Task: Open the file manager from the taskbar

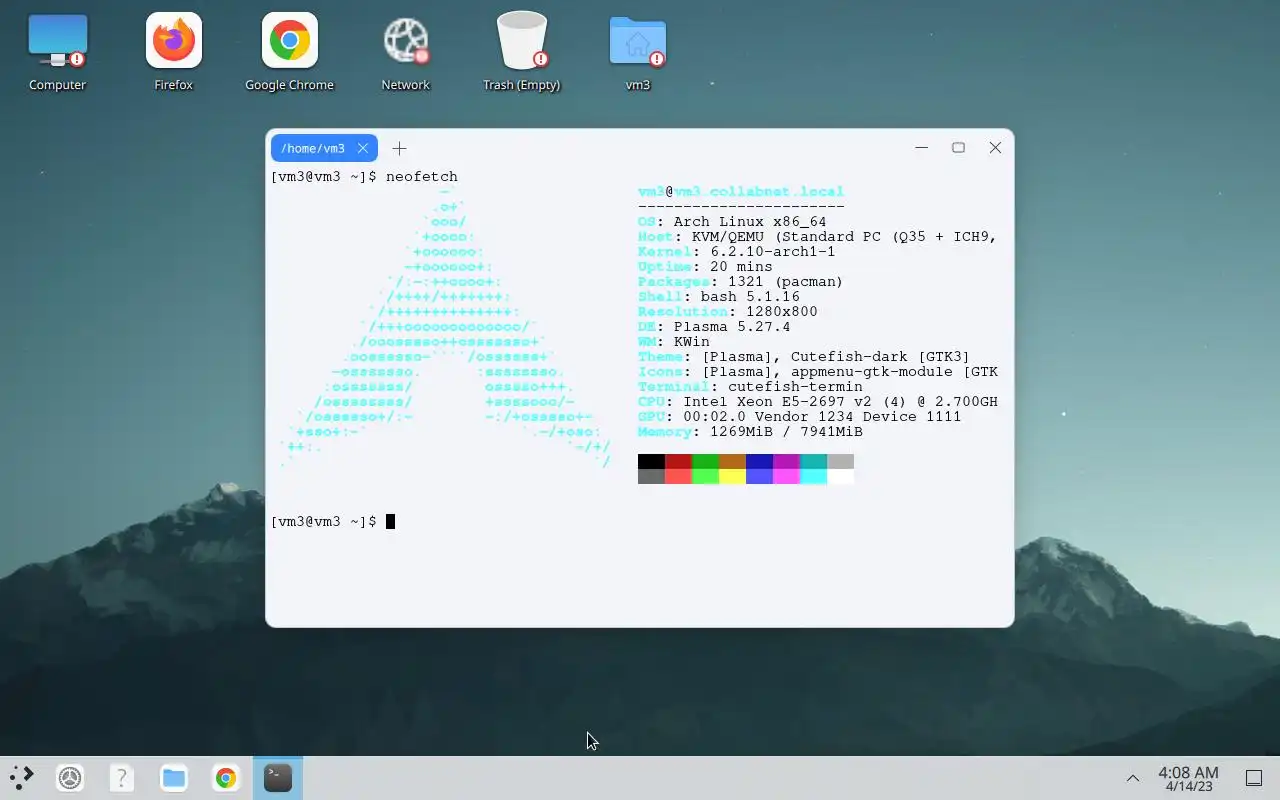Action: (x=174, y=778)
